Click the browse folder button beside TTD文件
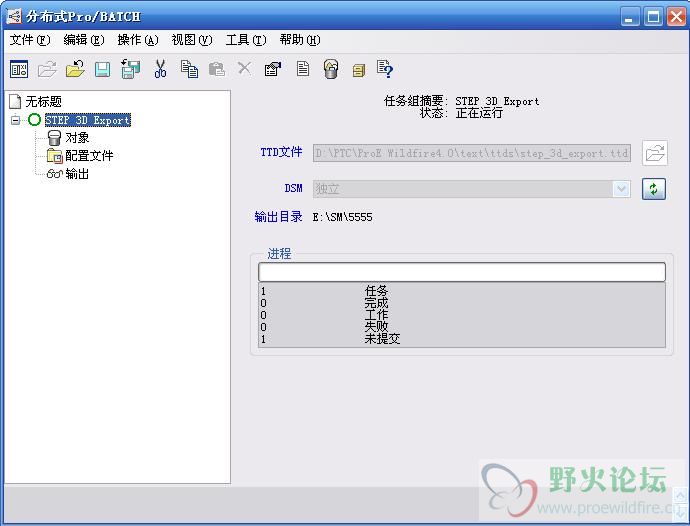Screen dimensions: 690x526 [655, 153]
